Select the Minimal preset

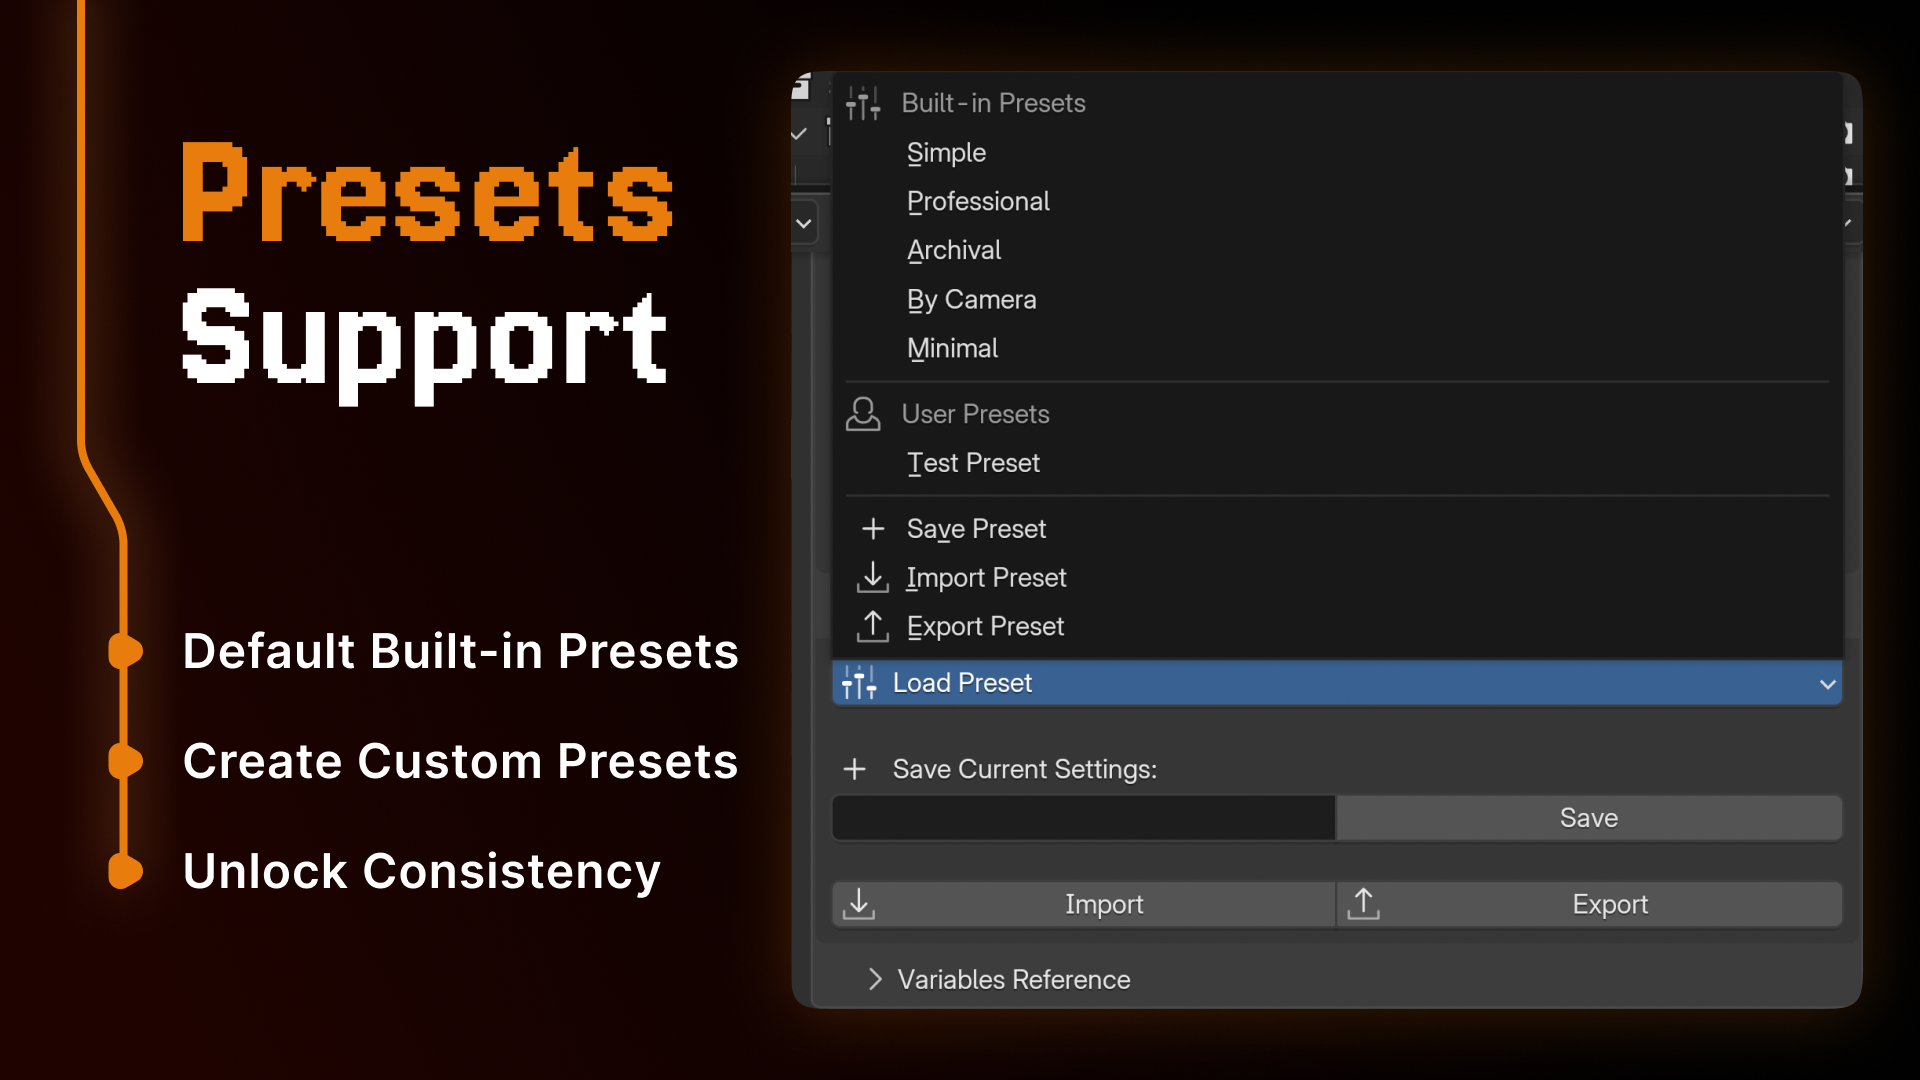[951, 348]
